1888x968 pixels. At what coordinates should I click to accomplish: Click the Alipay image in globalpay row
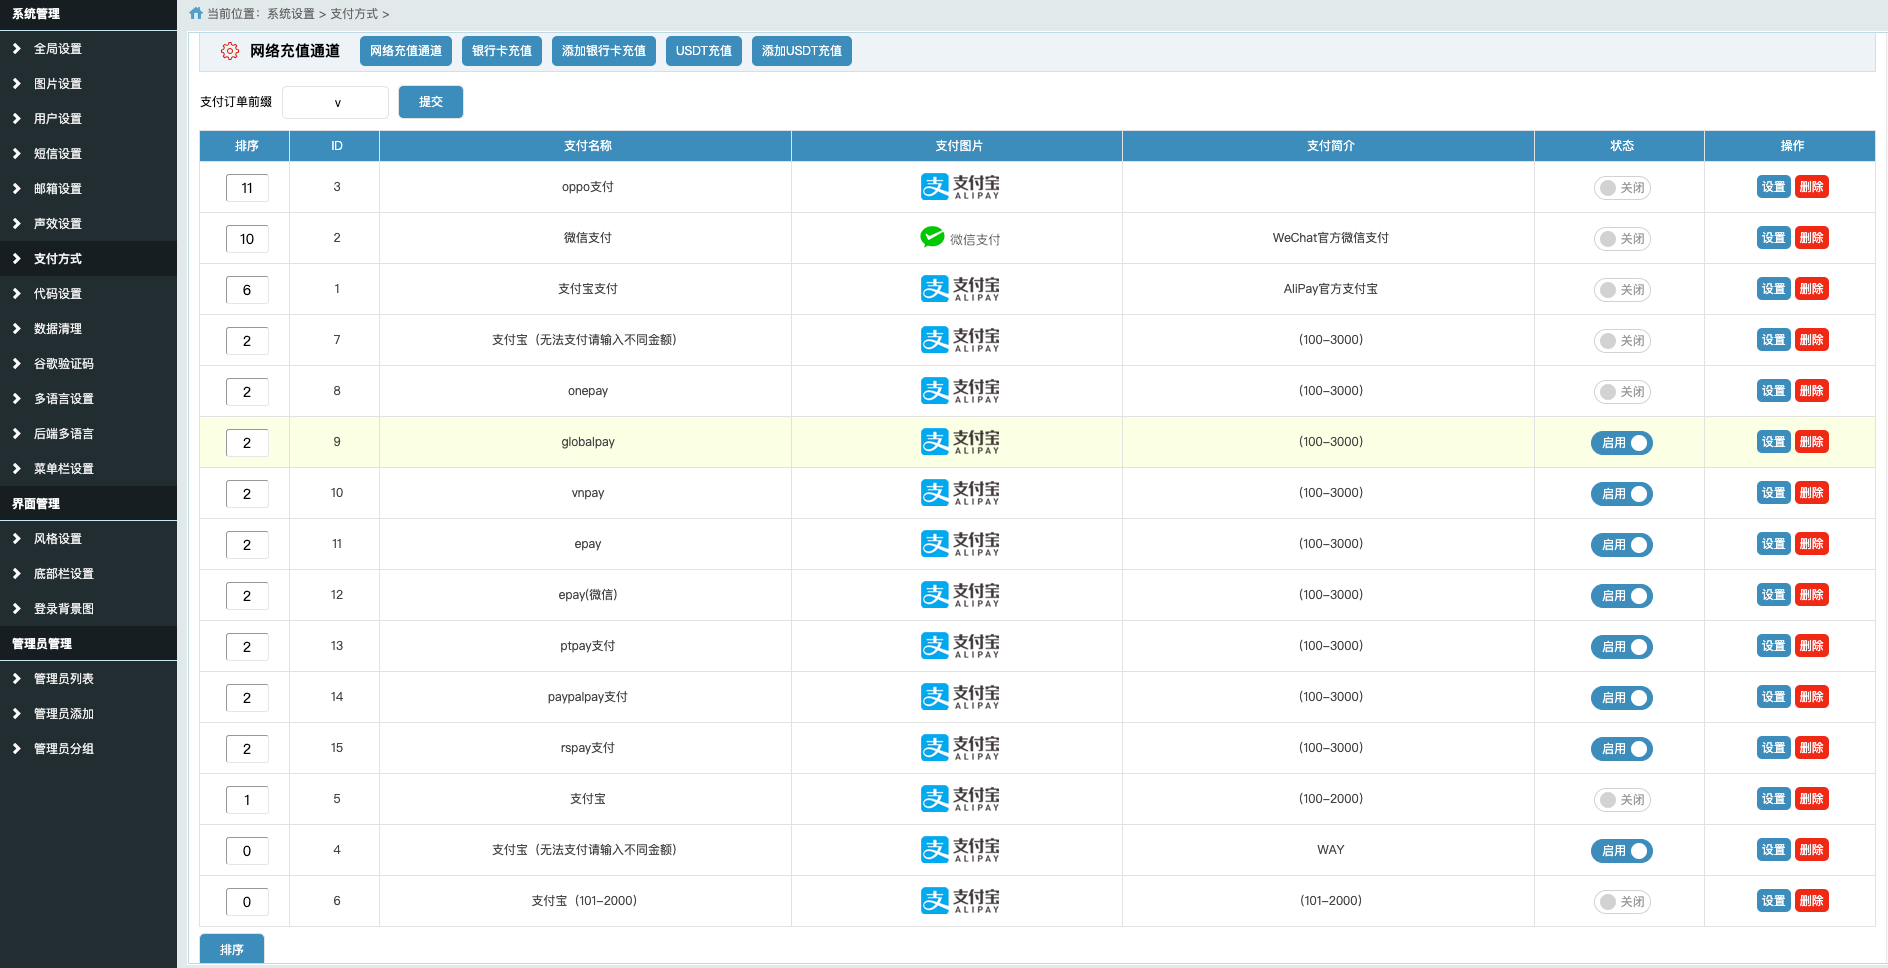point(960,442)
